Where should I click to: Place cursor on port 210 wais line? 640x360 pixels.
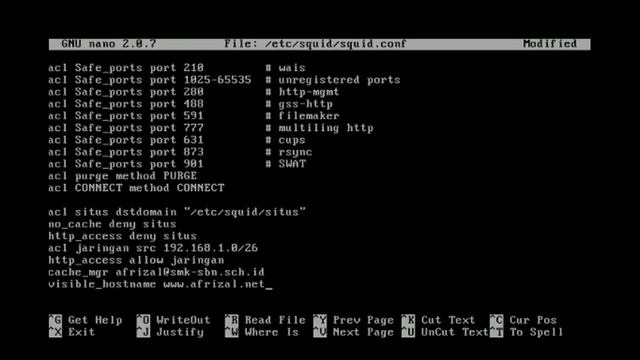click(177, 68)
